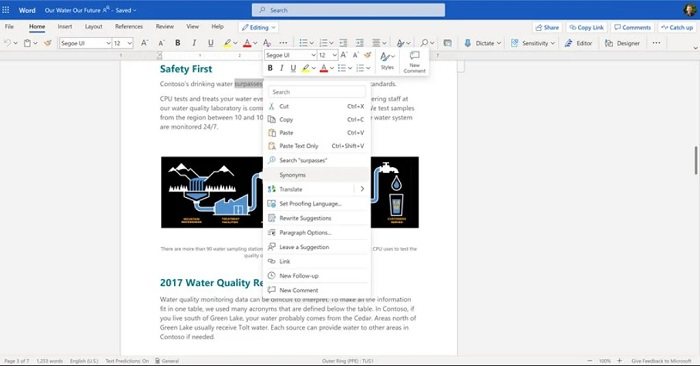Open the Office app launcher grid

6,10
